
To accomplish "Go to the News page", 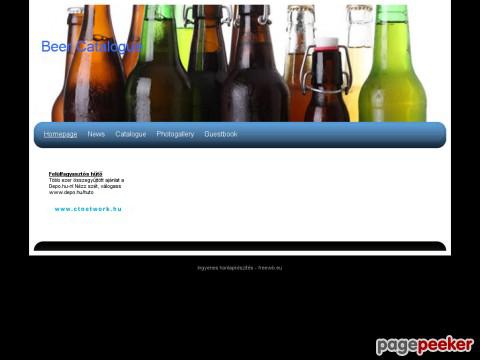I will point(96,134).
